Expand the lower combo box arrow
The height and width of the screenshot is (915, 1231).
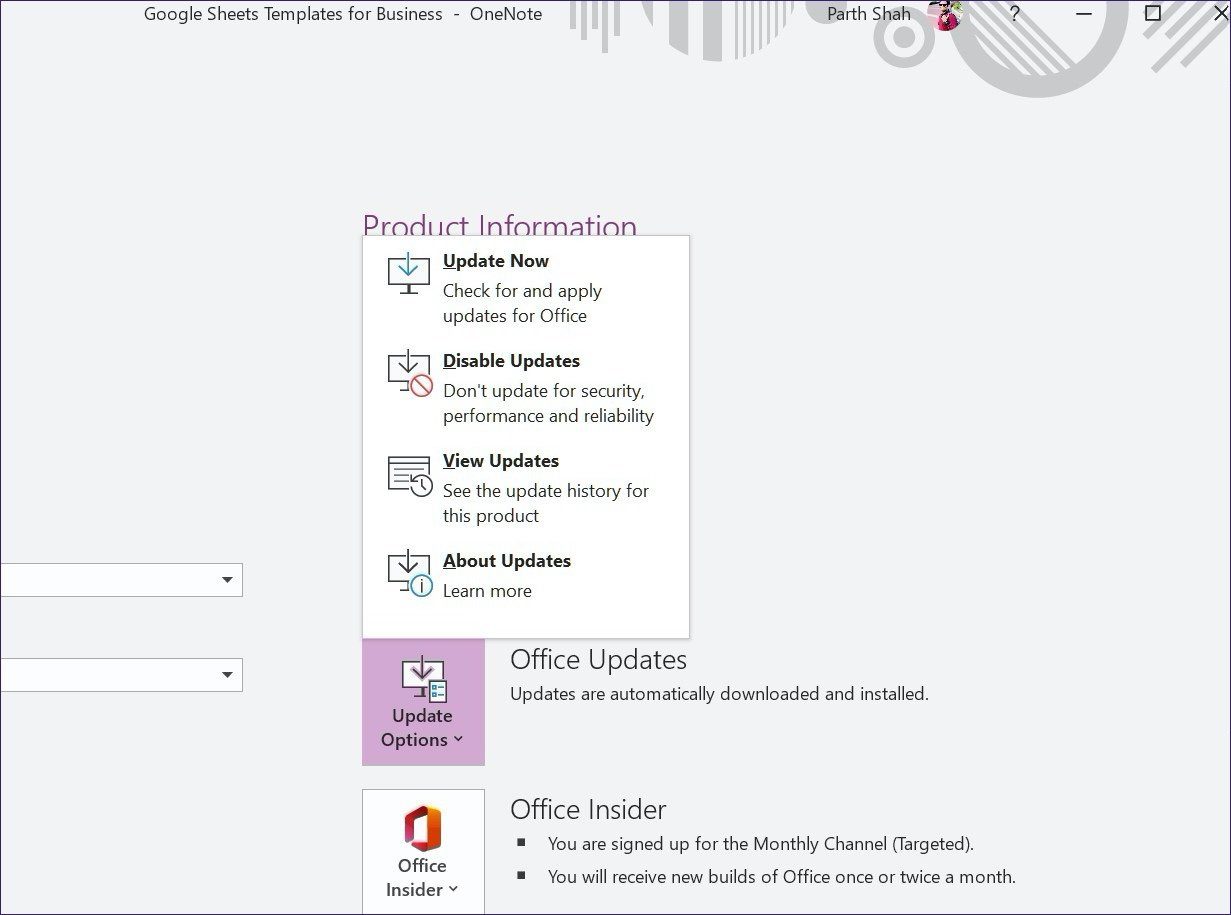pos(227,675)
